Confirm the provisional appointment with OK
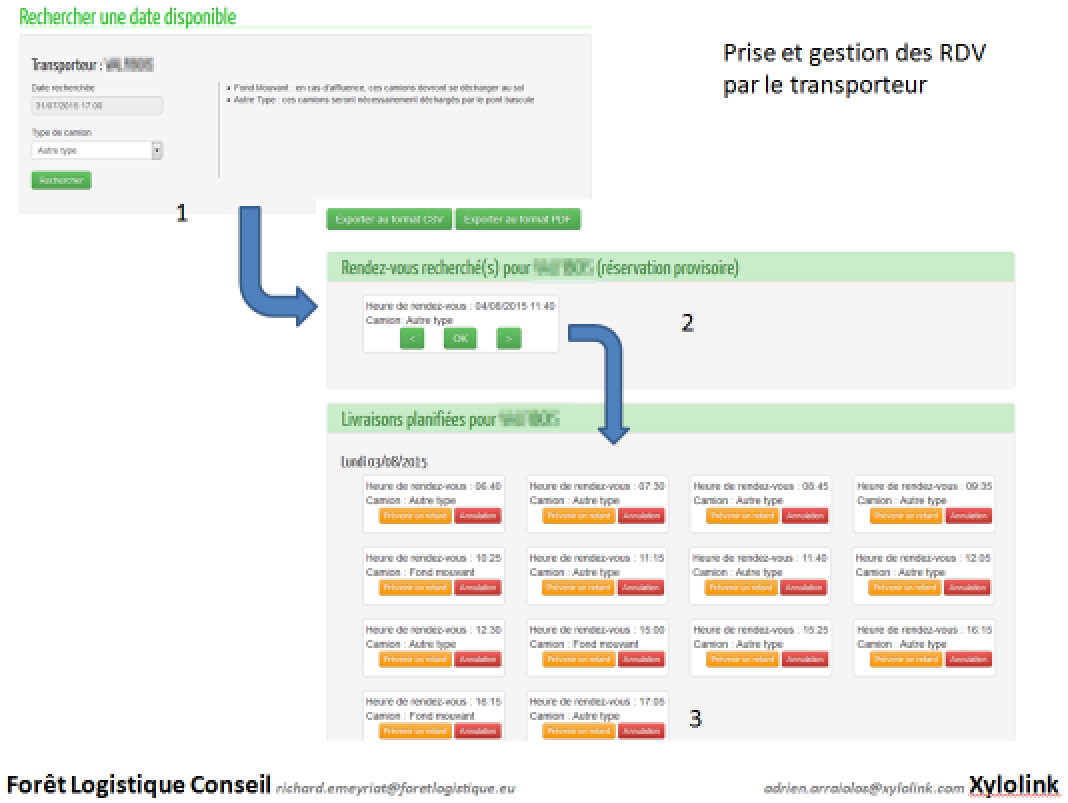 pyautogui.click(x=460, y=338)
